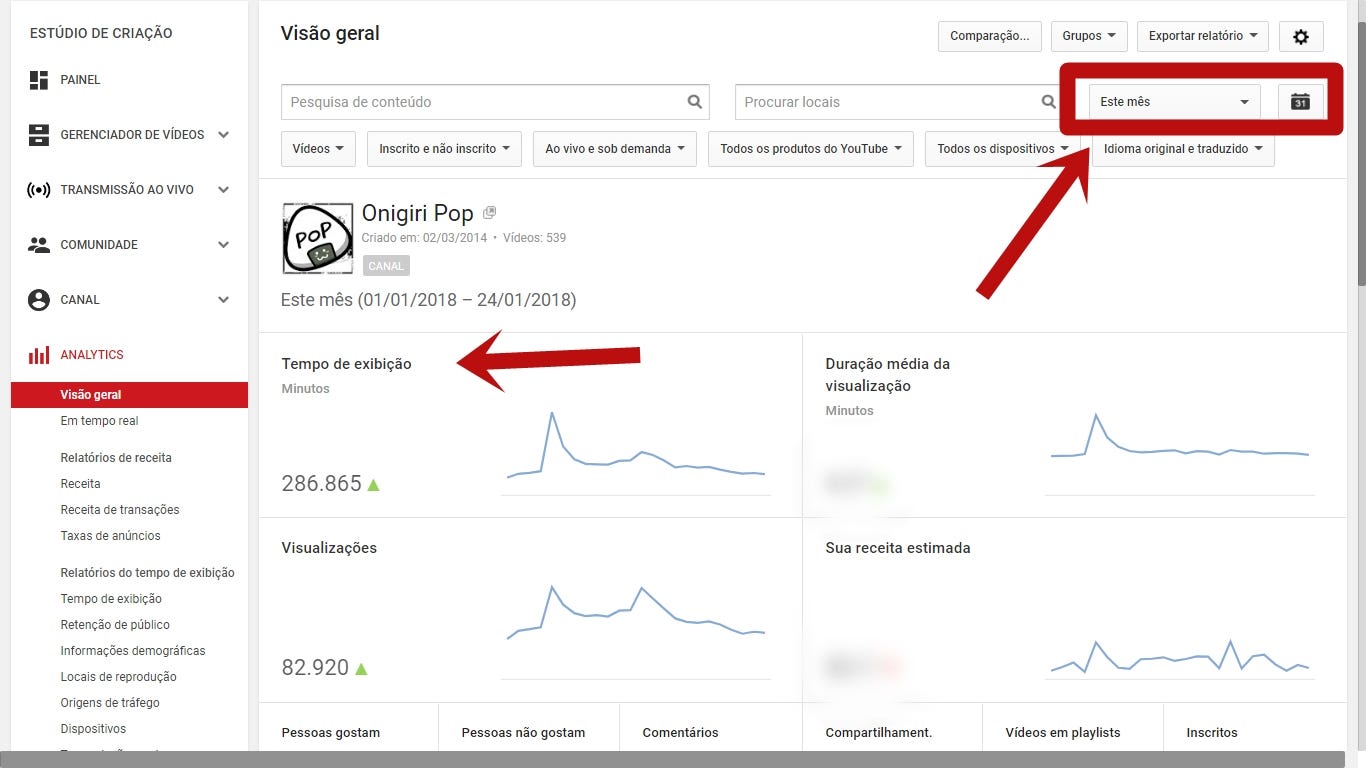Open Taxas de anúncios report
The height and width of the screenshot is (768, 1366).
[110, 536]
